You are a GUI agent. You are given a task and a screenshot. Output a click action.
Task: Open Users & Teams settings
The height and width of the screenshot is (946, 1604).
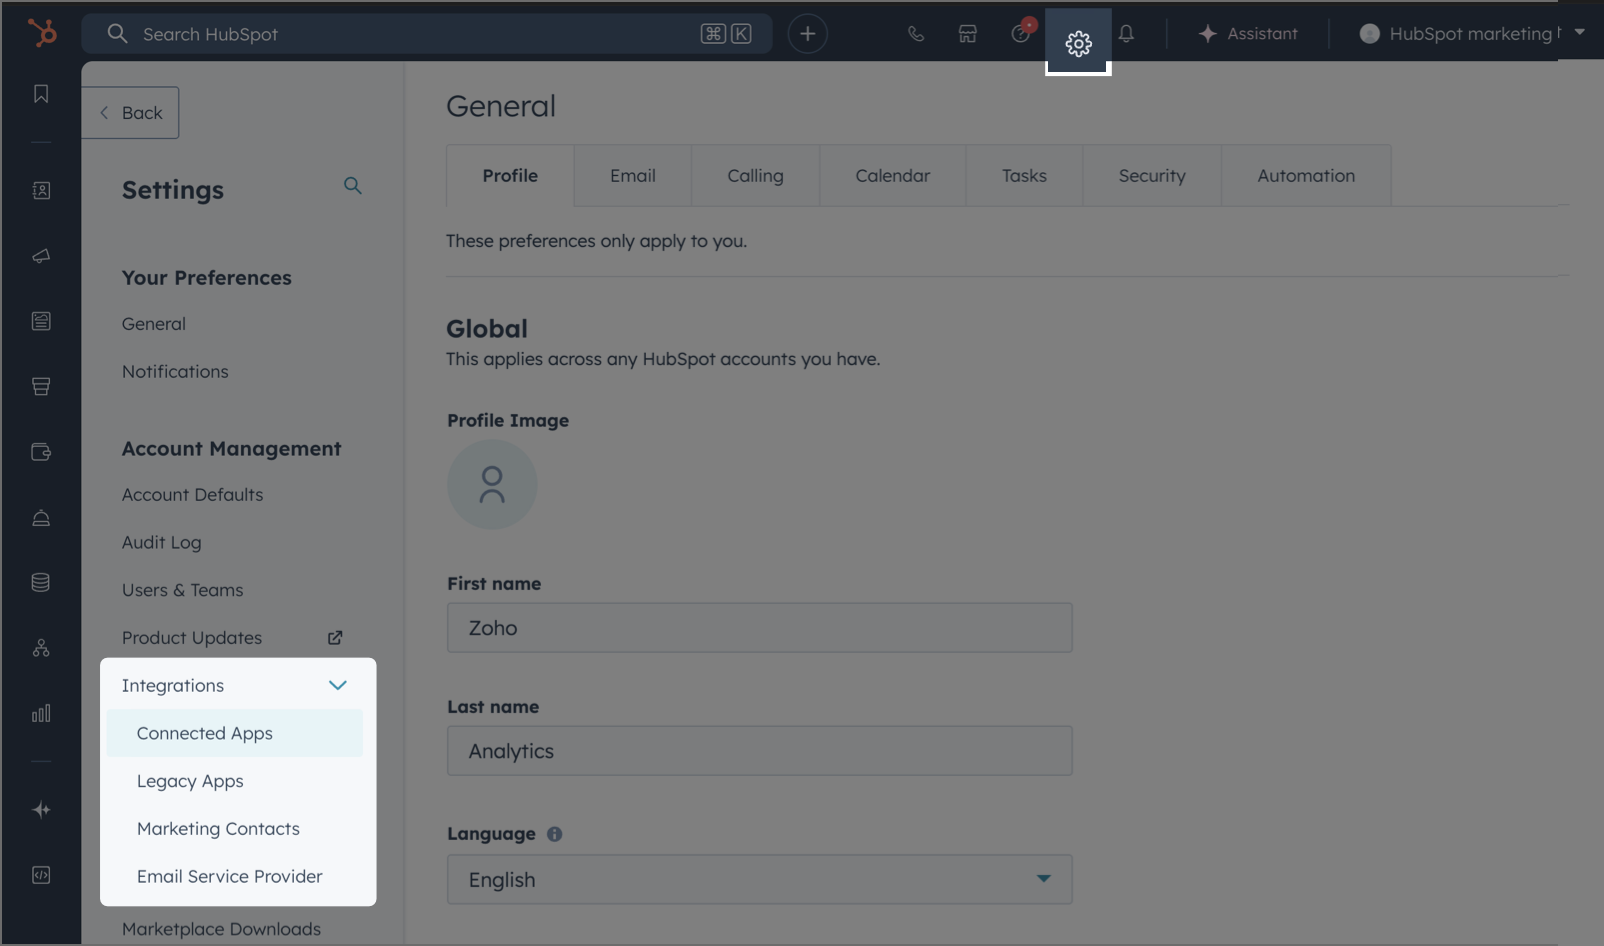[183, 590]
